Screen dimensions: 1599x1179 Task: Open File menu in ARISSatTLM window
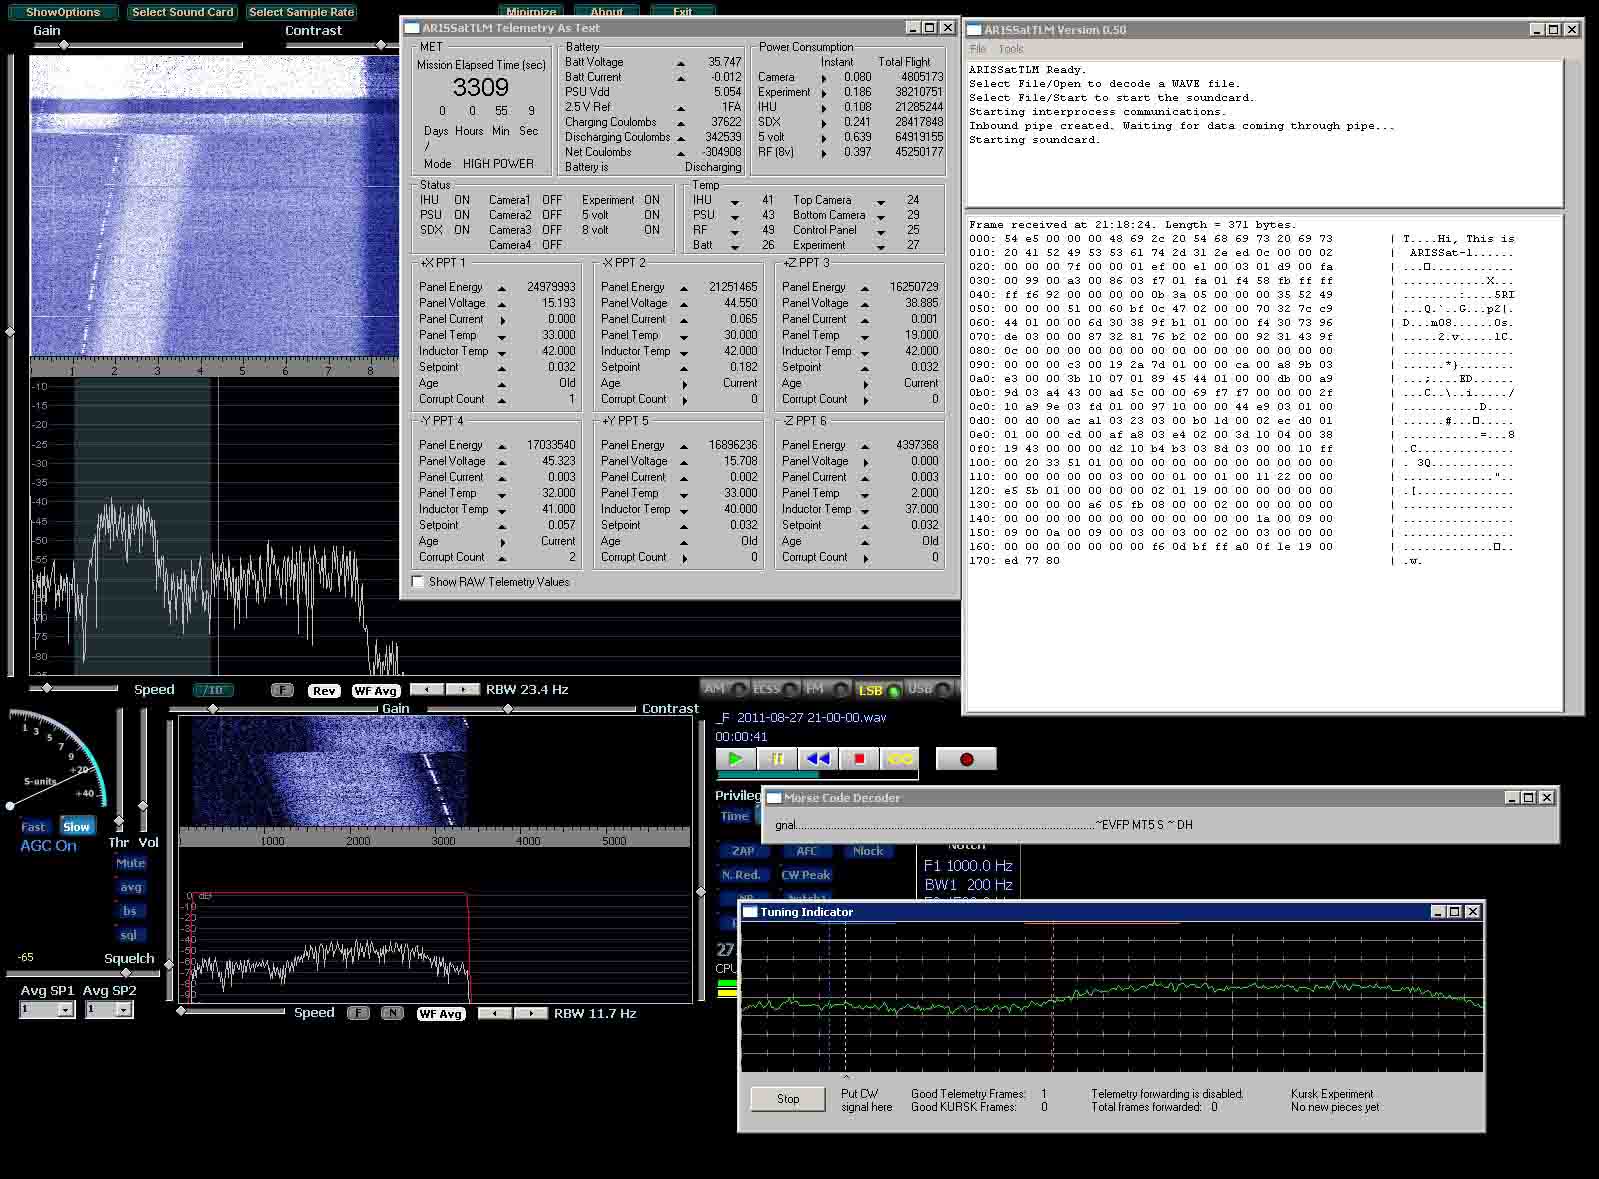(978, 49)
